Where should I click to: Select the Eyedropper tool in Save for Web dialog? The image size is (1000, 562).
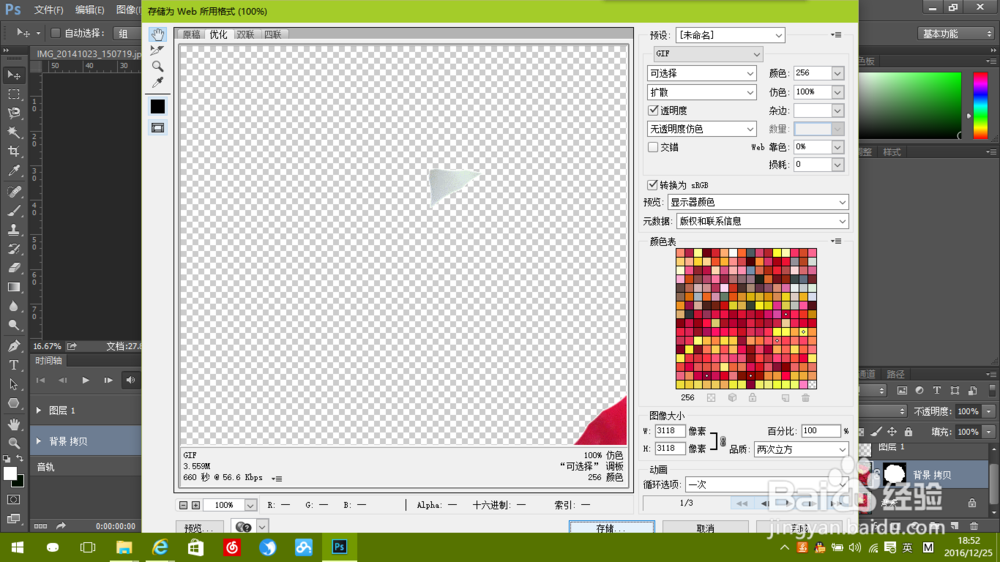(158, 82)
